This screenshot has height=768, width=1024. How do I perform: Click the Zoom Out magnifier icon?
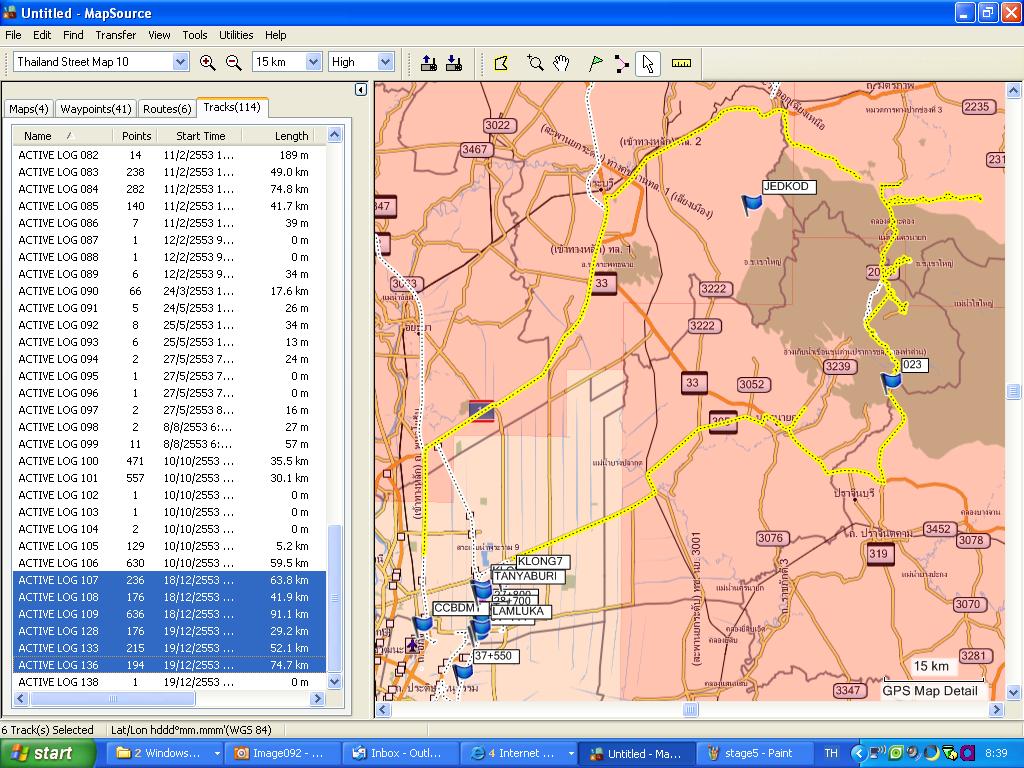tap(234, 62)
